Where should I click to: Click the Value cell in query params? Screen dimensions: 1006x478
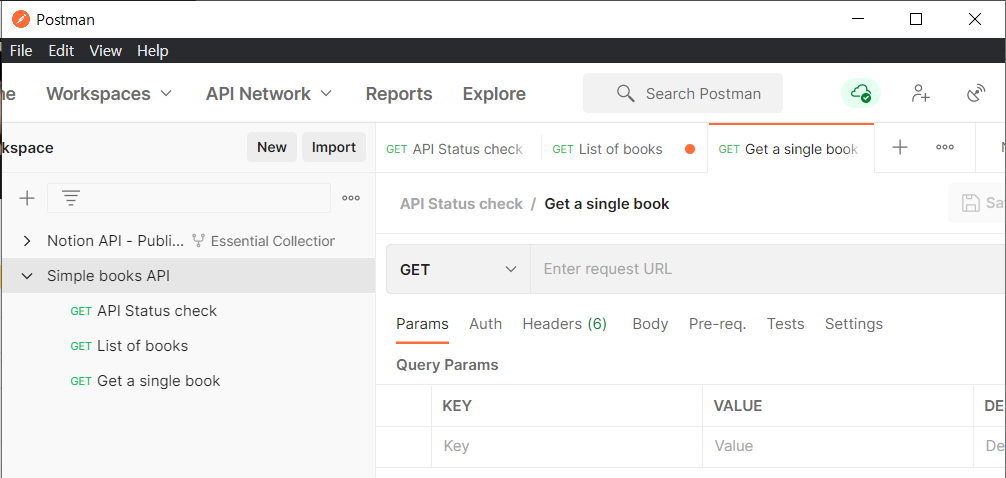838,446
